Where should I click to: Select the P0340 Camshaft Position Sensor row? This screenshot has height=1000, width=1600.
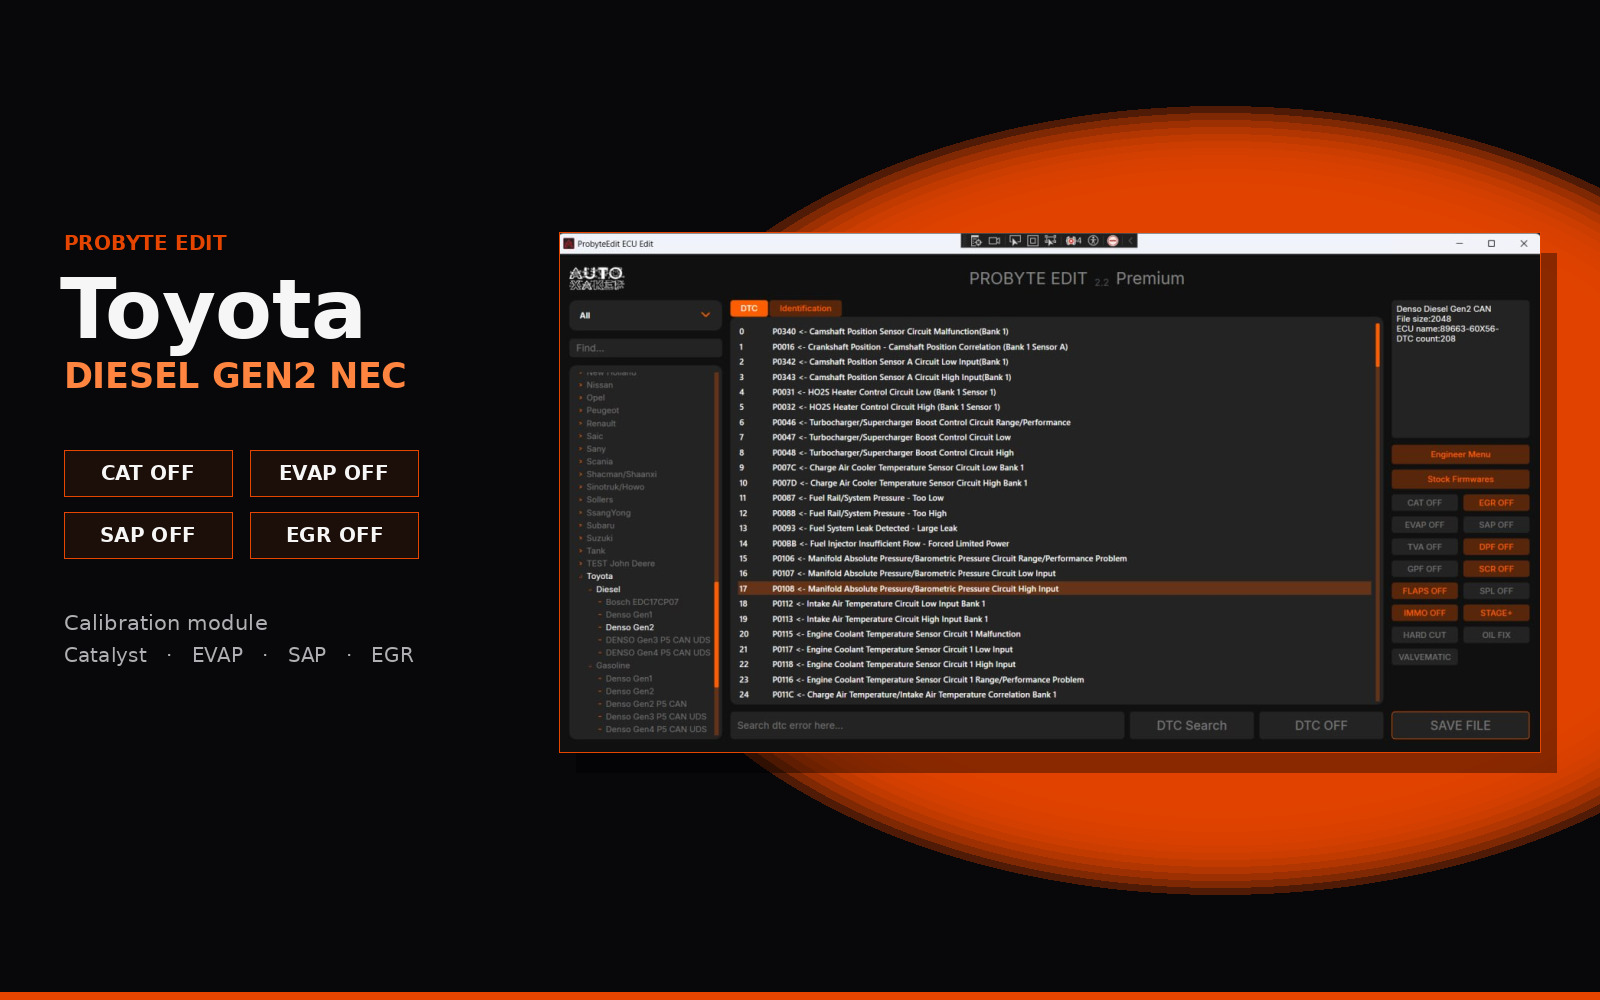(x=1053, y=332)
